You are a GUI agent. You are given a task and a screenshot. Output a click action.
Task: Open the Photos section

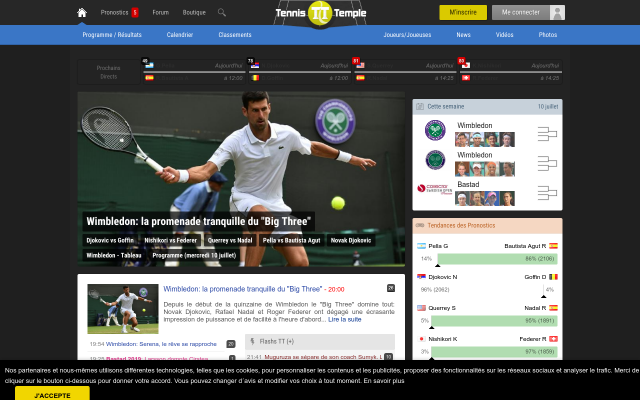pos(547,35)
